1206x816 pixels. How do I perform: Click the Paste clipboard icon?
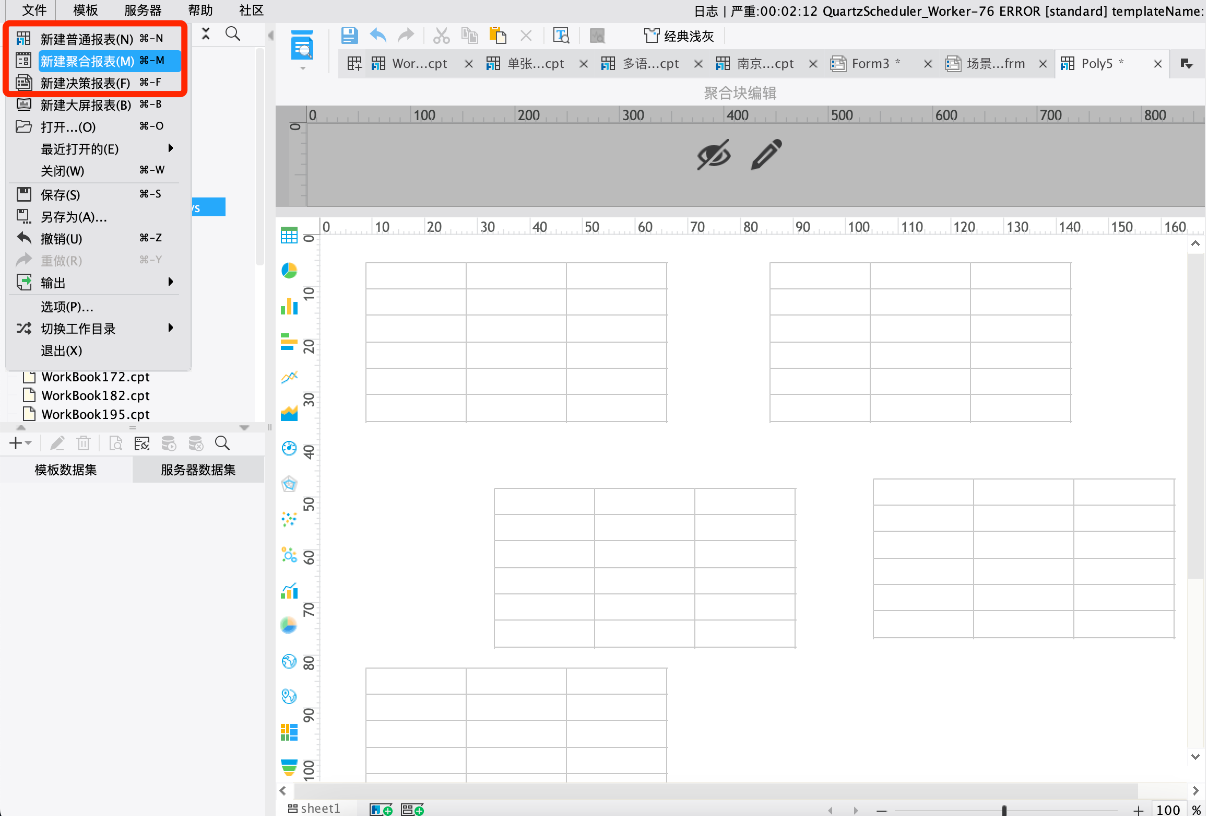coord(497,36)
